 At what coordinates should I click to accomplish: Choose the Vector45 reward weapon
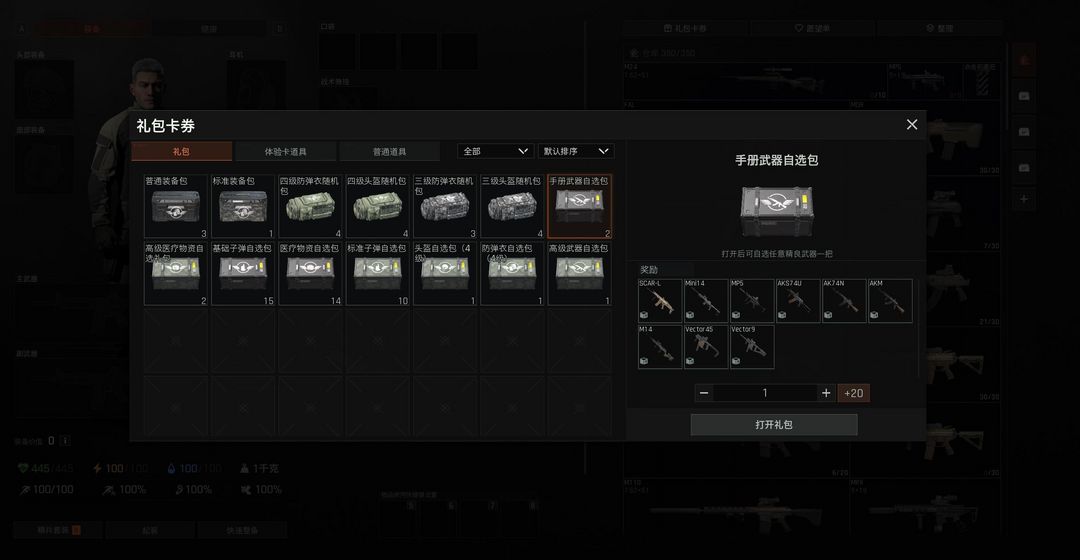pyautogui.click(x=706, y=346)
